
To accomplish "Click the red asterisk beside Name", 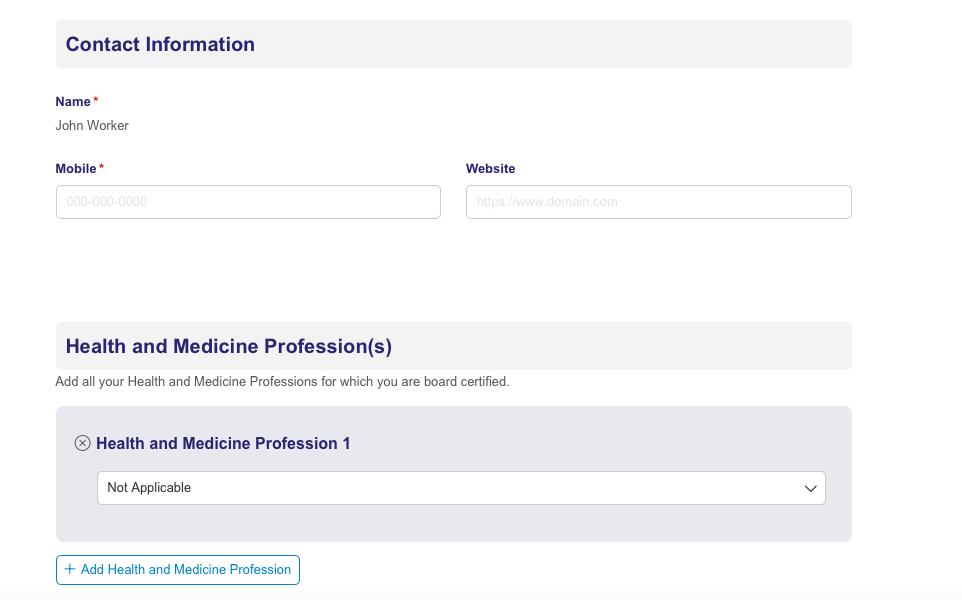I will (x=96, y=99).
